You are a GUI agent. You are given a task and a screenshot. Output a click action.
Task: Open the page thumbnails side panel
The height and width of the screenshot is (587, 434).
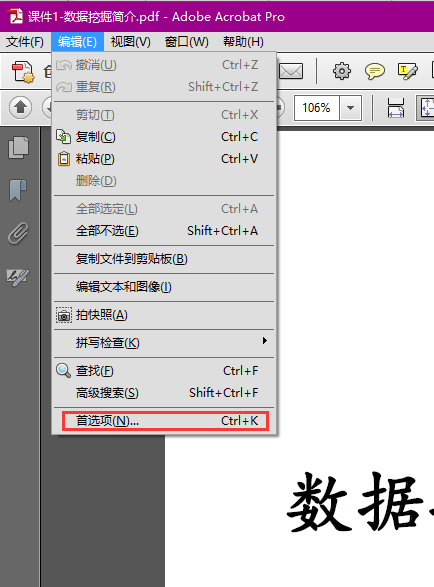click(18, 147)
